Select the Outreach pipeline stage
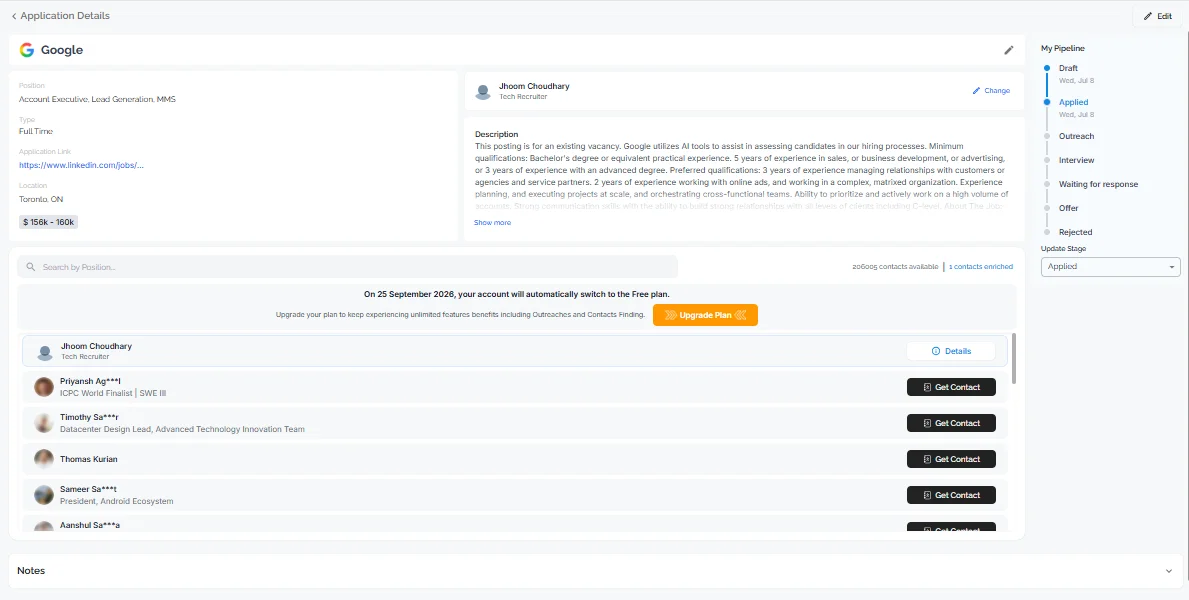The height and width of the screenshot is (600, 1189). click(1076, 137)
